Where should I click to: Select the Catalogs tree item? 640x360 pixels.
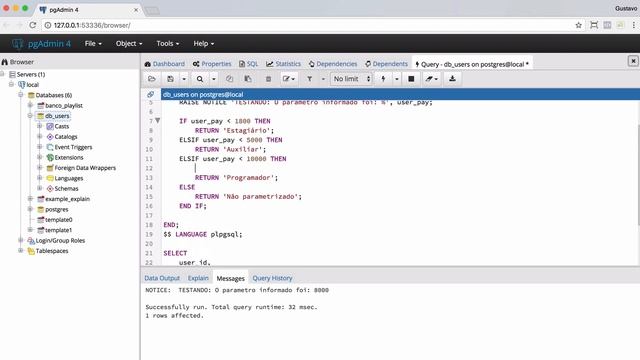pyautogui.click(x=66, y=137)
